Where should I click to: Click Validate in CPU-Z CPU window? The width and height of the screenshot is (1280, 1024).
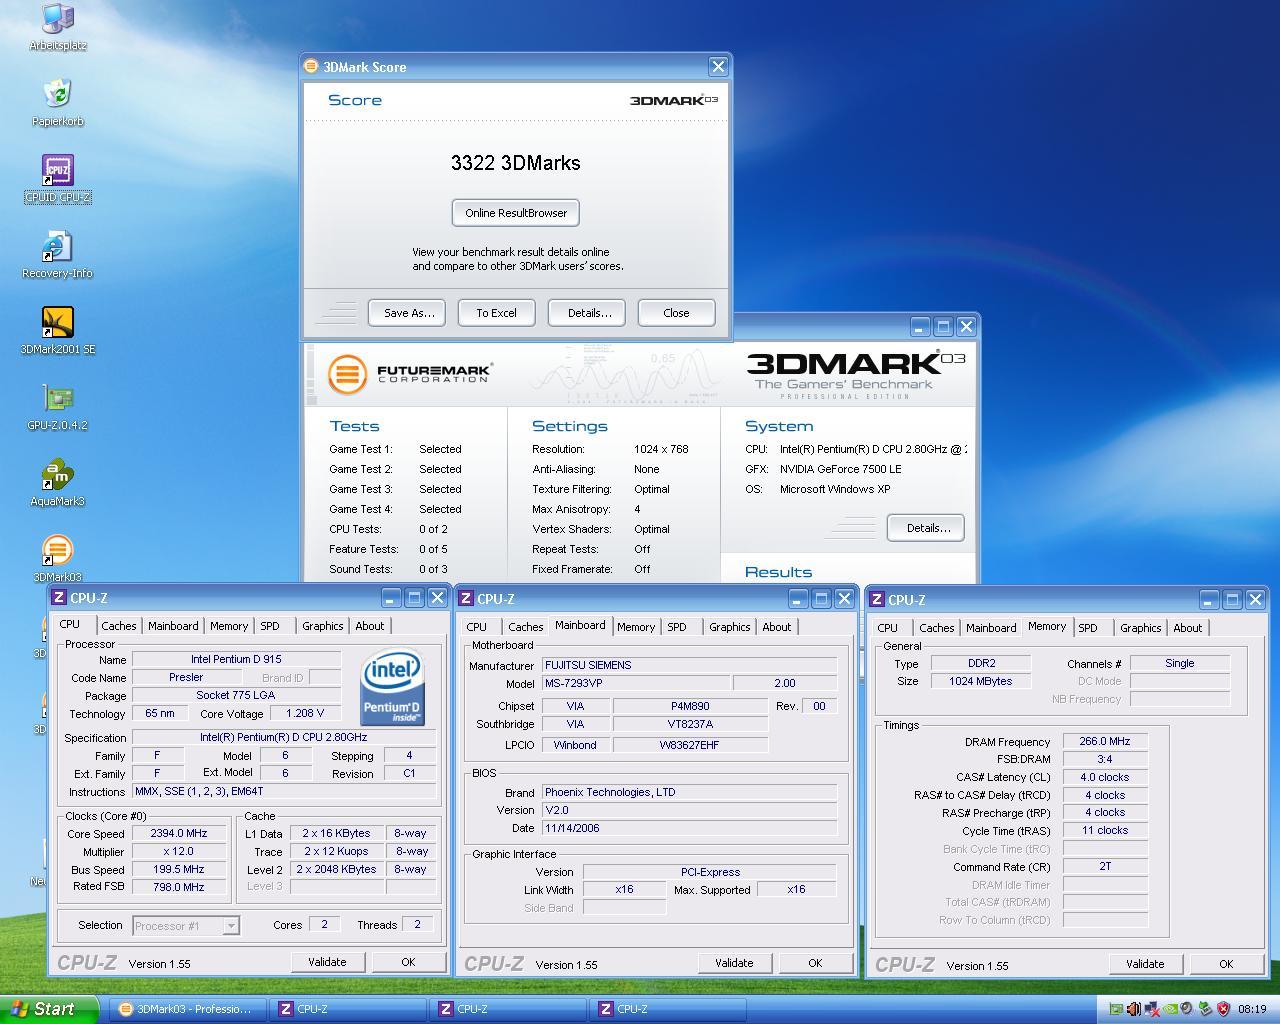(x=327, y=962)
